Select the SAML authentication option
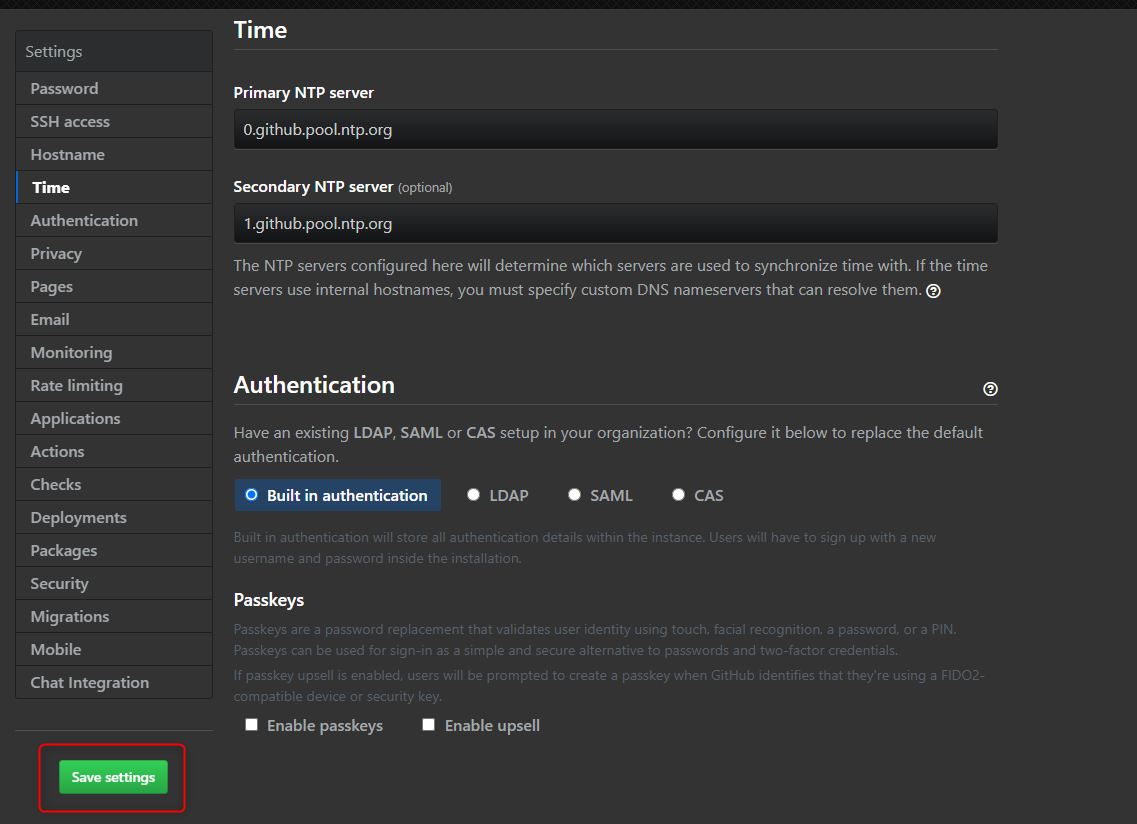This screenshot has width=1137, height=824. 574,494
